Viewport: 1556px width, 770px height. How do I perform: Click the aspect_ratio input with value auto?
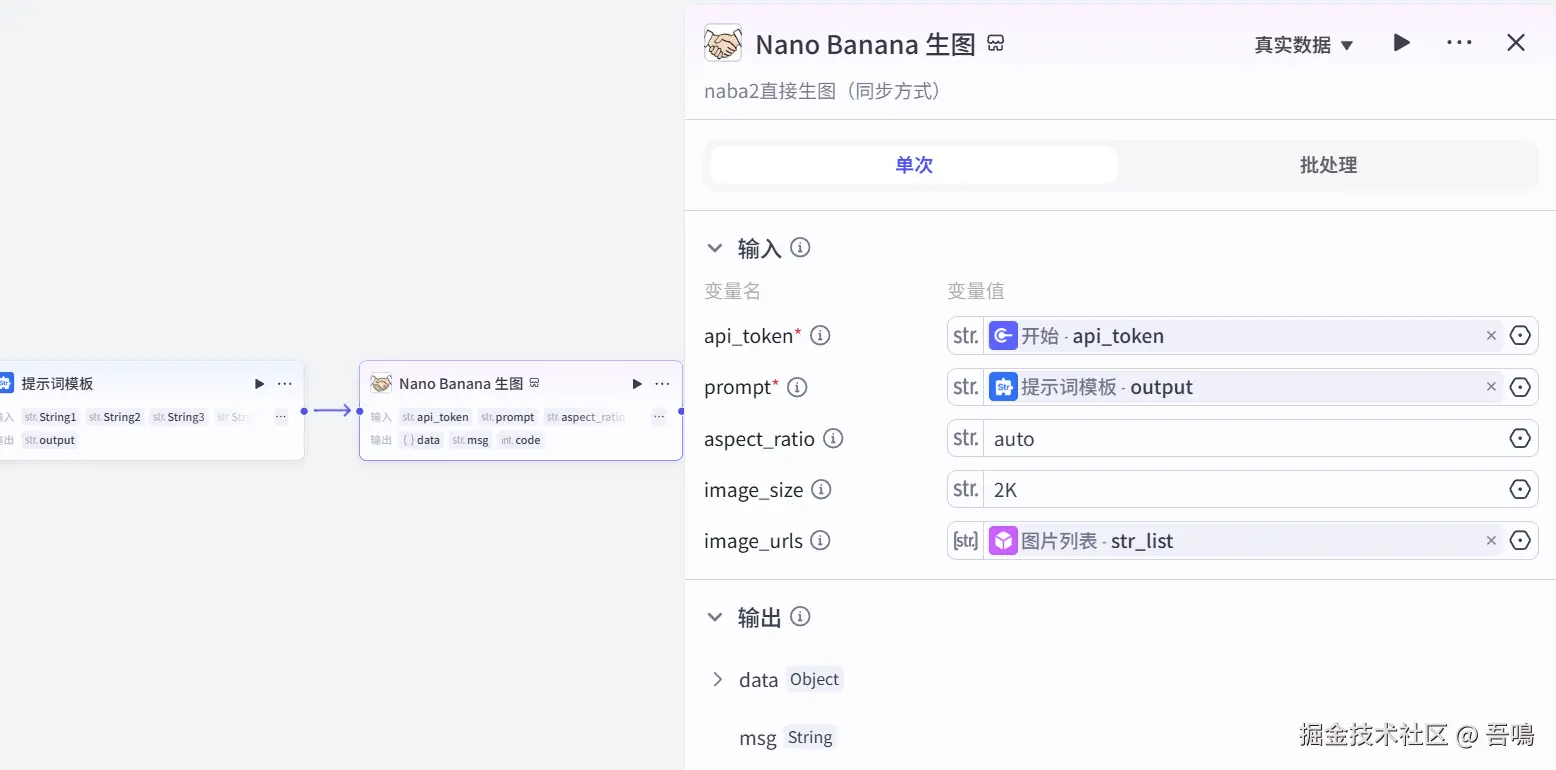pos(1245,439)
